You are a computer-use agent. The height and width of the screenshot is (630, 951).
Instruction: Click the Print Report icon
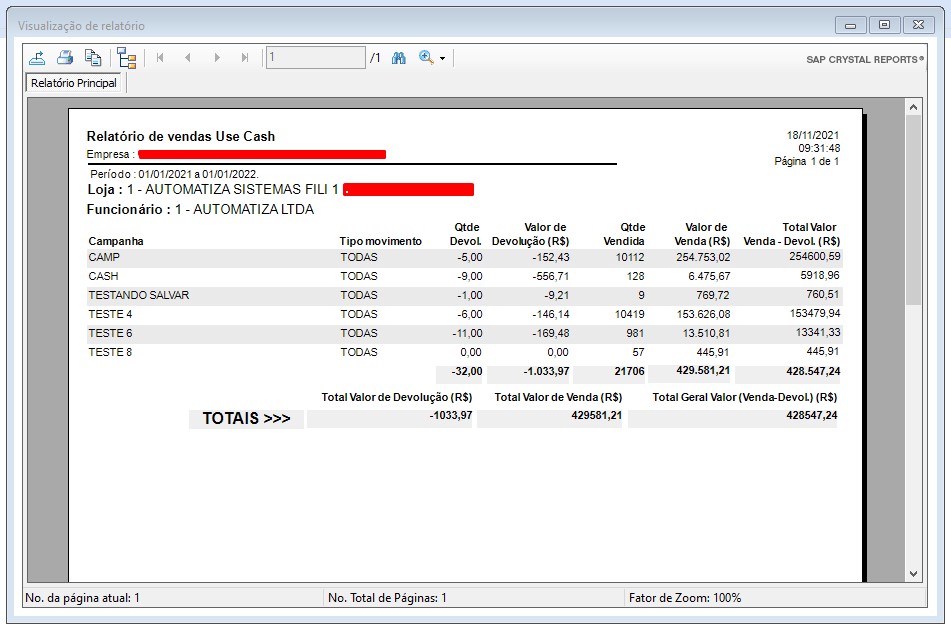point(65,58)
